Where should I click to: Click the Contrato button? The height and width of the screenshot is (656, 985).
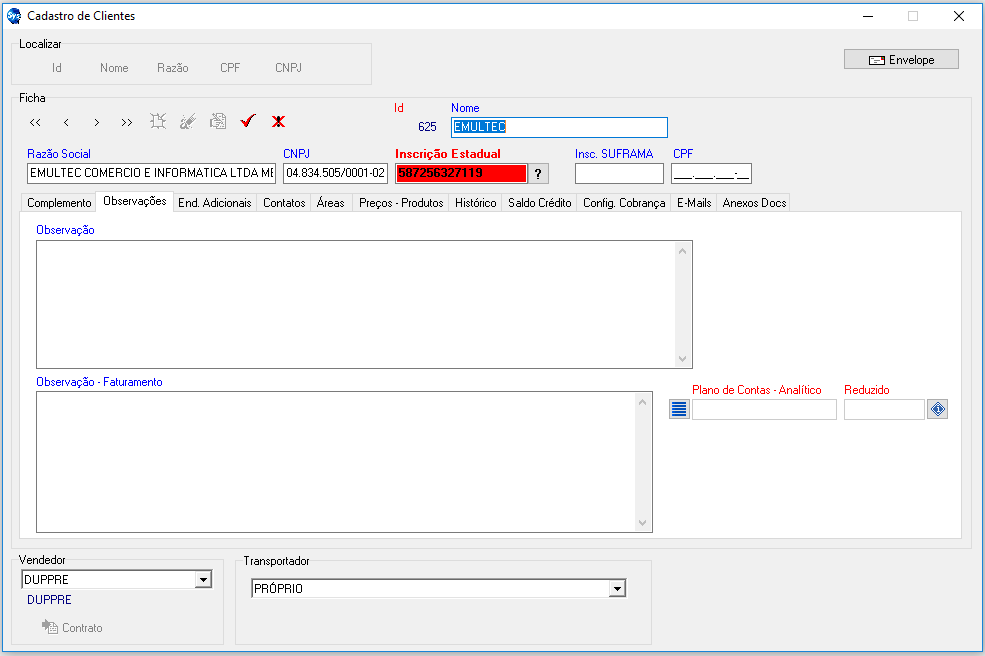point(73,627)
